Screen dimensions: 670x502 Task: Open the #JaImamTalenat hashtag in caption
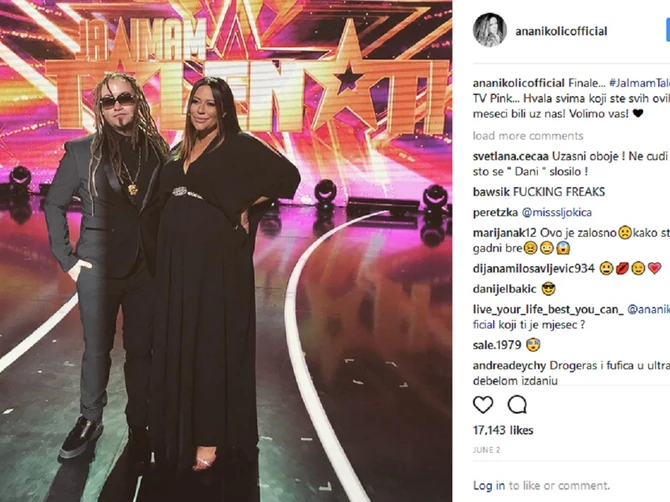point(639,83)
